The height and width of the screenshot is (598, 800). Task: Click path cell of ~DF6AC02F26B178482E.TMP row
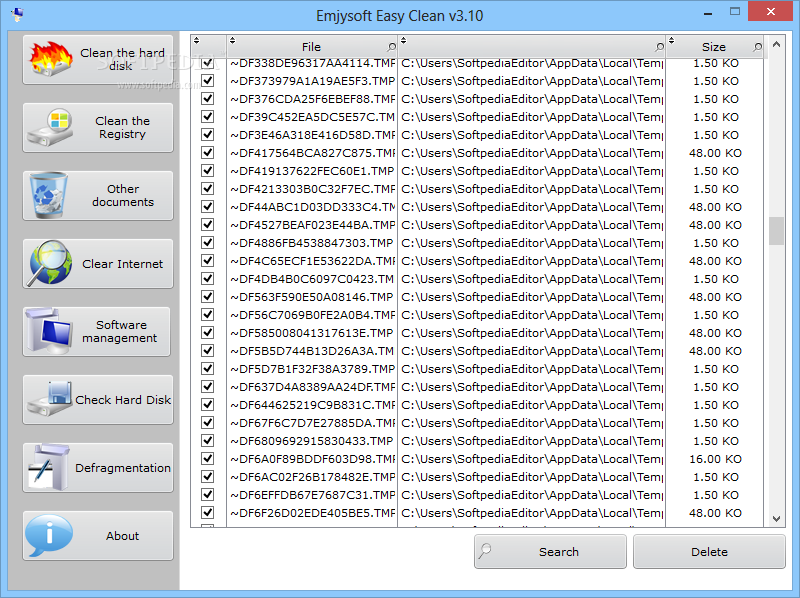coord(532,477)
